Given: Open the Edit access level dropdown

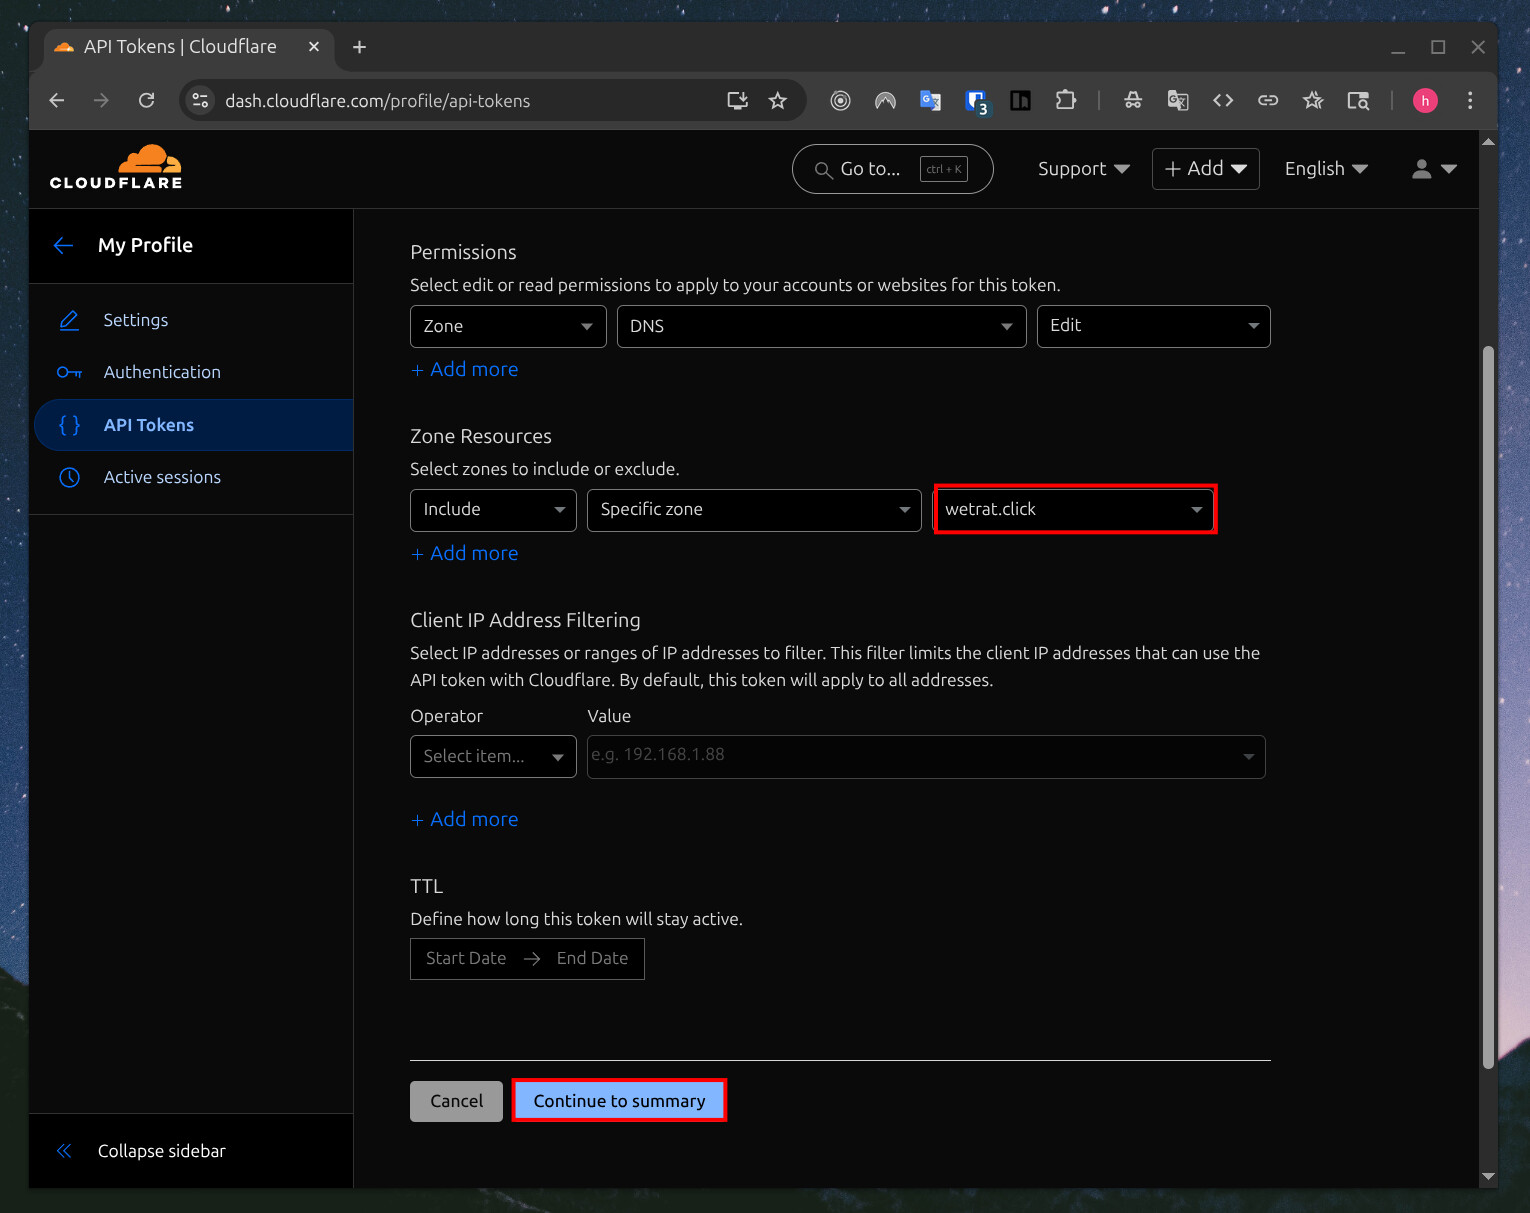Looking at the screenshot, I should click(x=1153, y=326).
